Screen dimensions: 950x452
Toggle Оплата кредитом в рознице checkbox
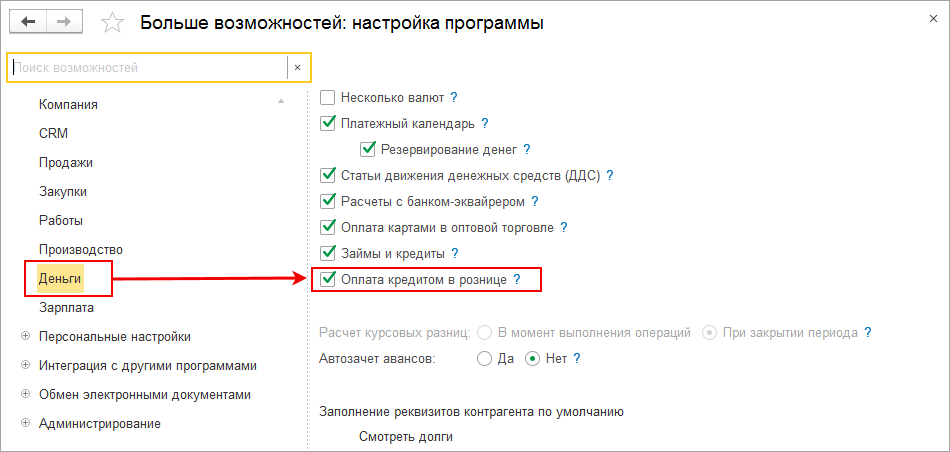tap(327, 280)
